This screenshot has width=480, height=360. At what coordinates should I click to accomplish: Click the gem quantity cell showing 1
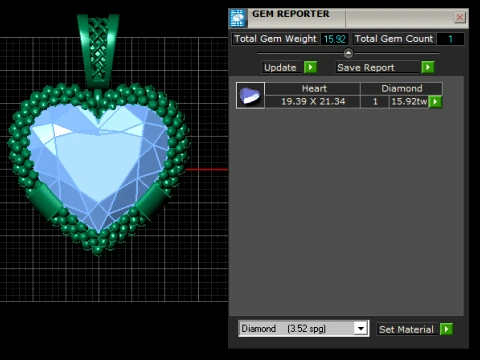click(x=375, y=102)
